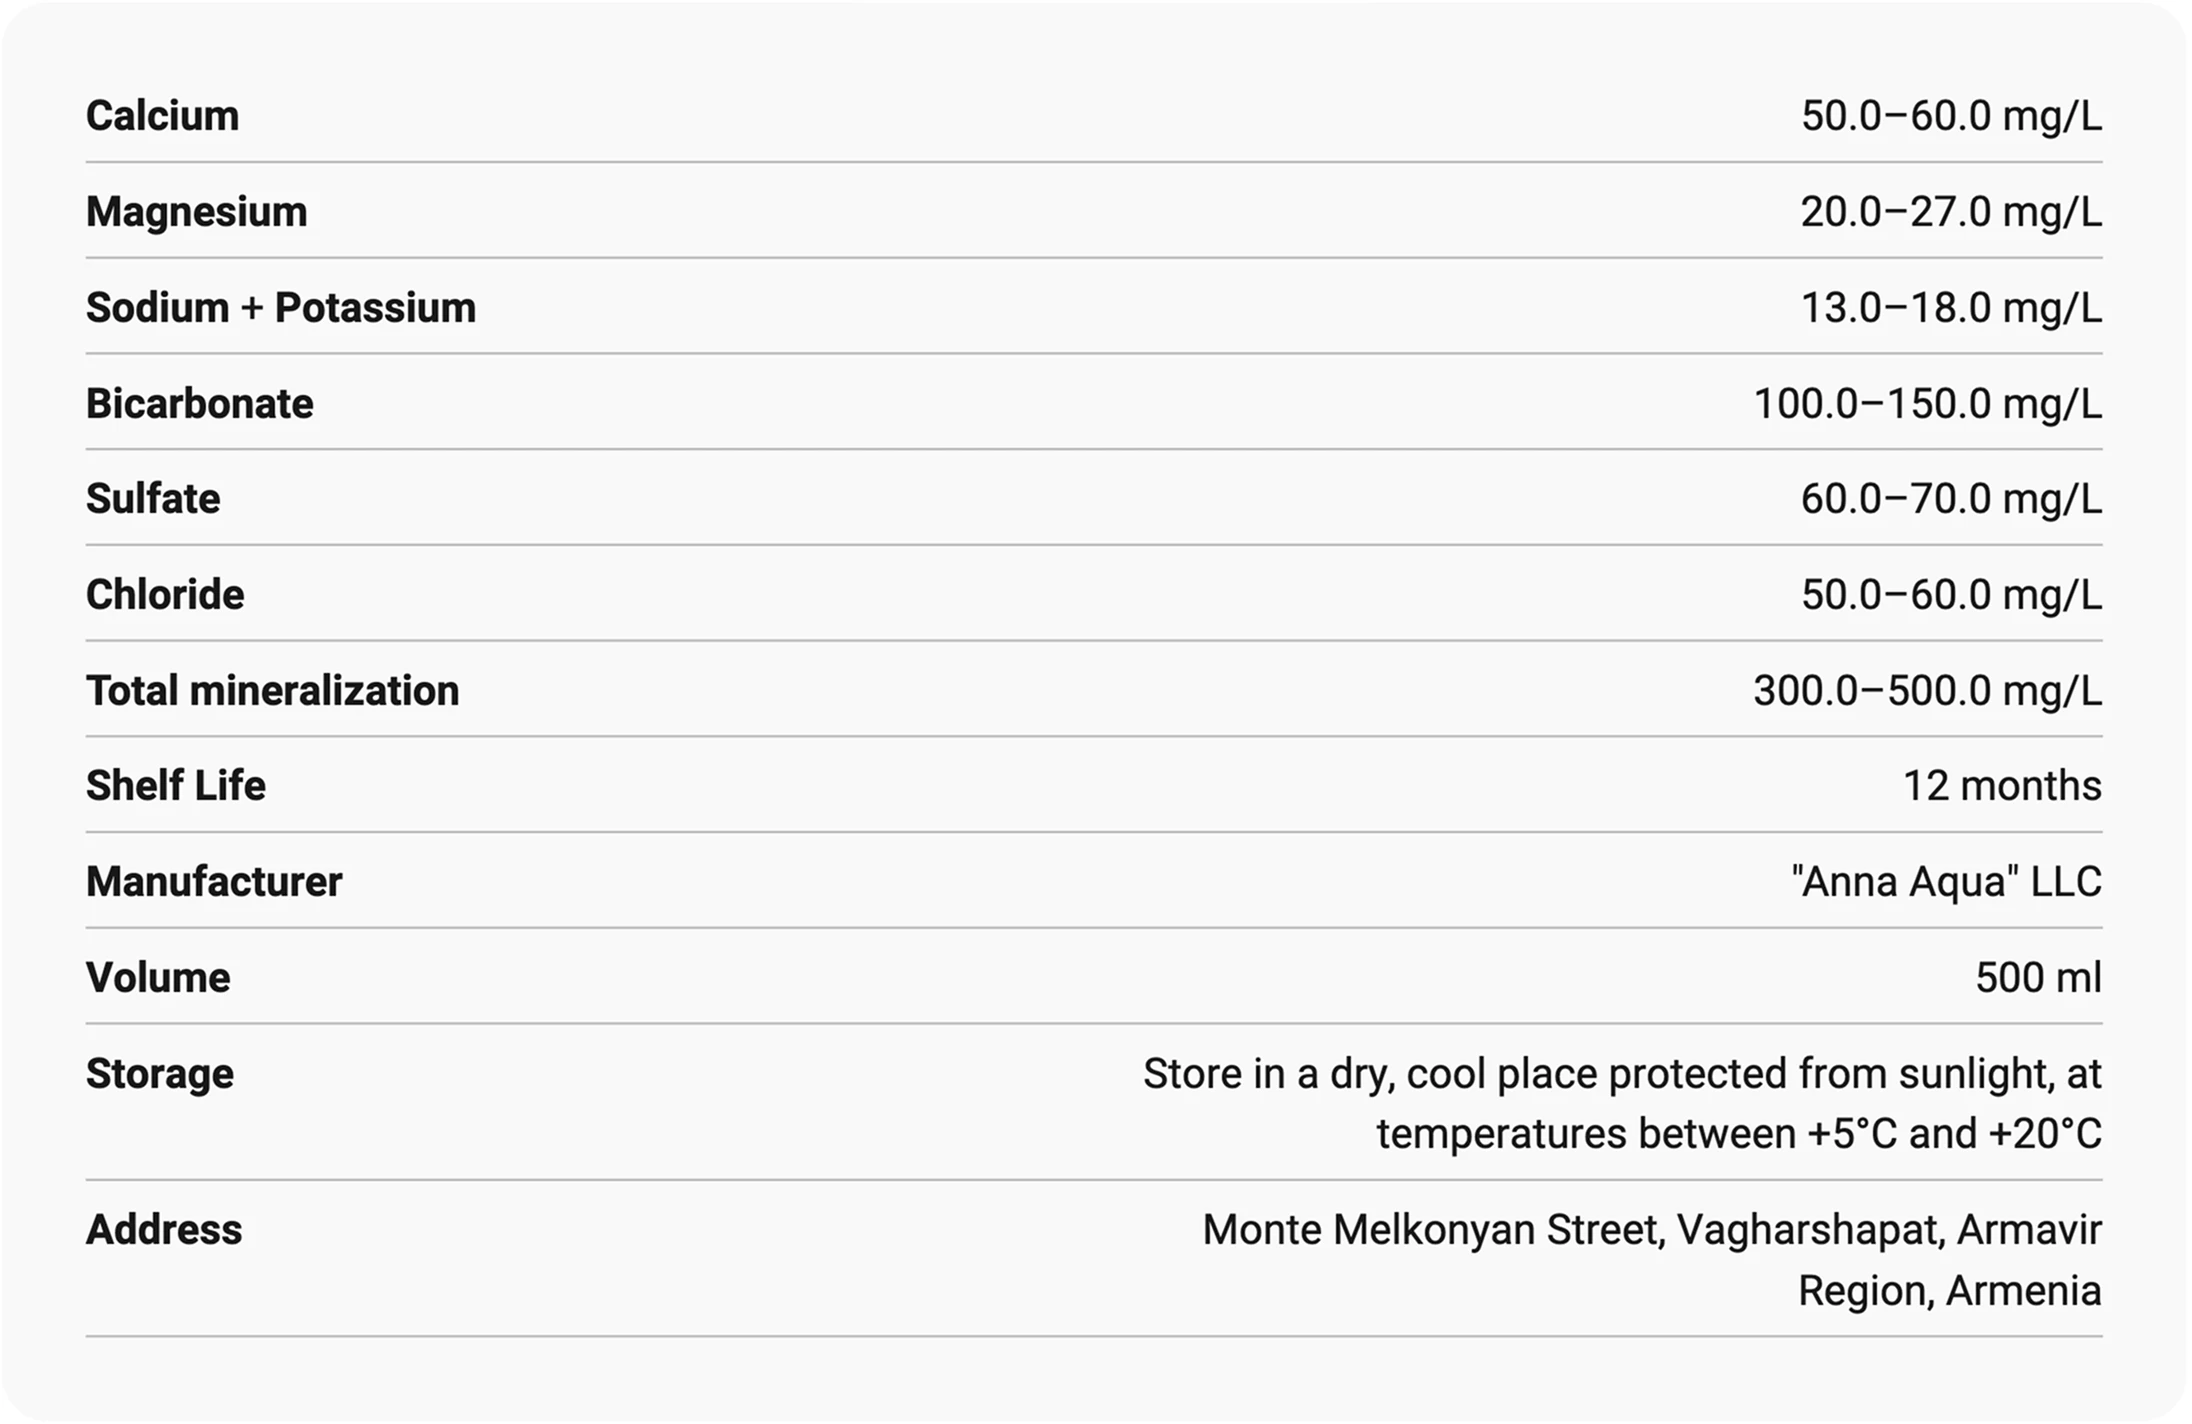Image resolution: width=2192 pixels, height=1424 pixels.
Task: Select the 13.0–18.0 mg/L value
Action: click(x=1950, y=308)
